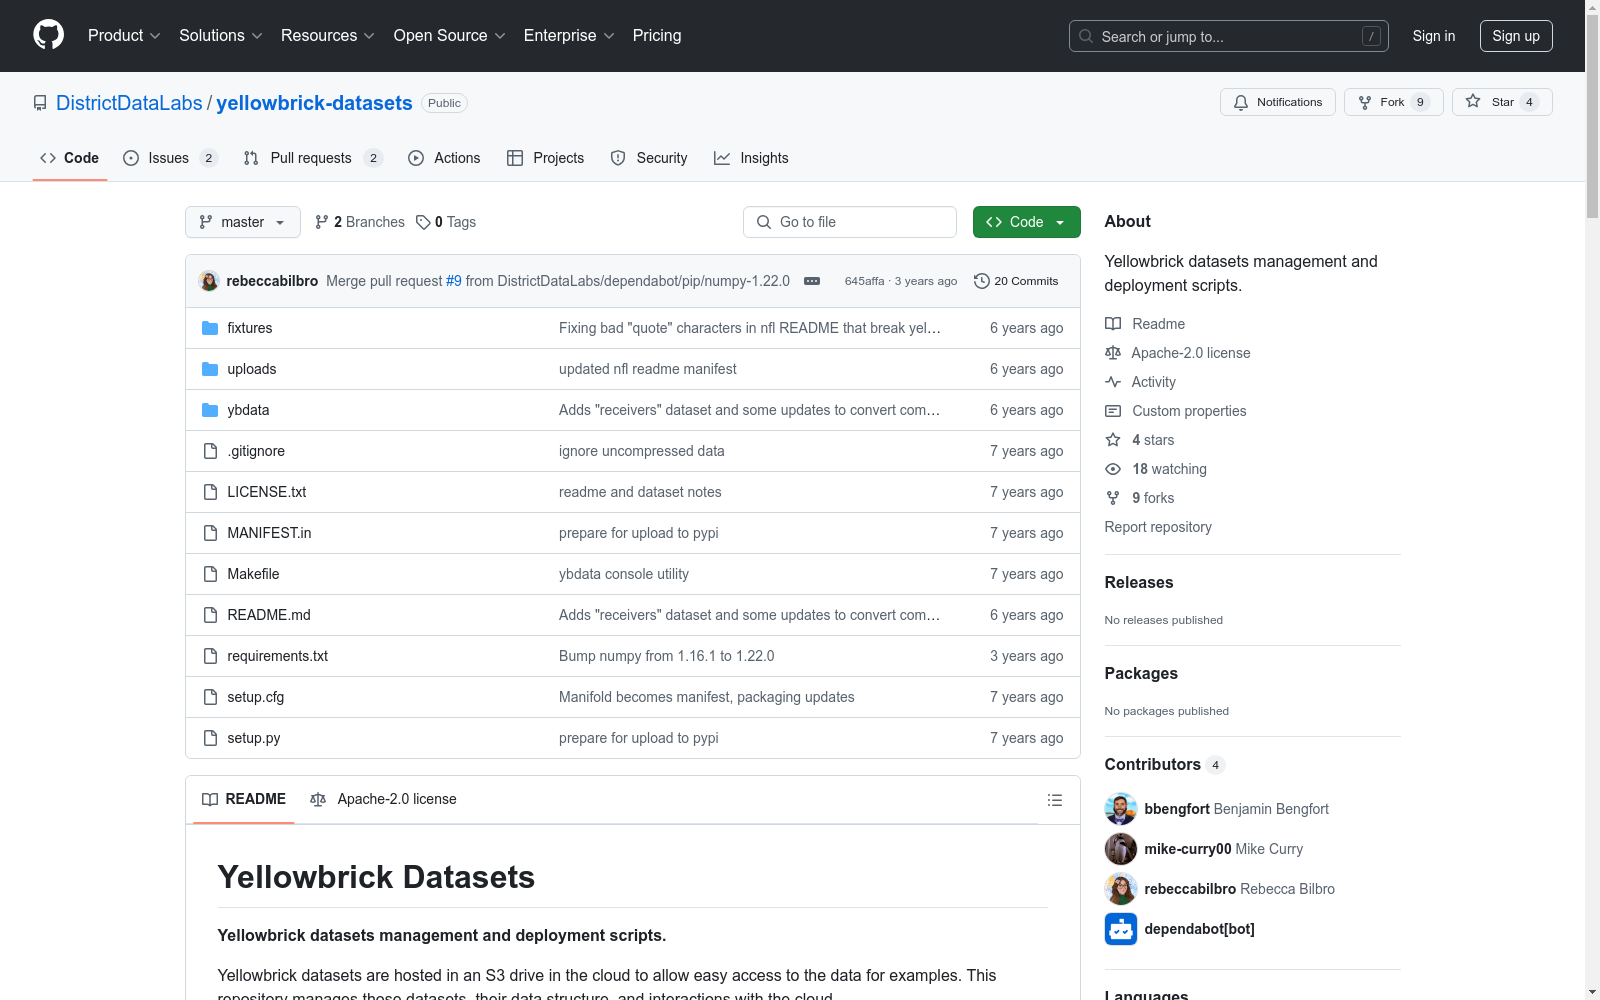Fork the repository
Image resolution: width=1600 pixels, height=1000 pixels.
point(1394,102)
